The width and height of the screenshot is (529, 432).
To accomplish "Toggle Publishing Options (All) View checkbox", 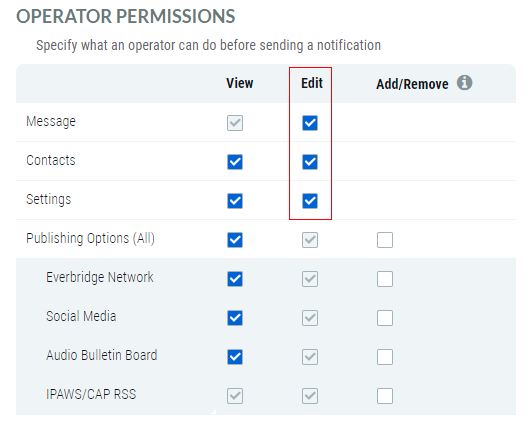I will pyautogui.click(x=235, y=240).
